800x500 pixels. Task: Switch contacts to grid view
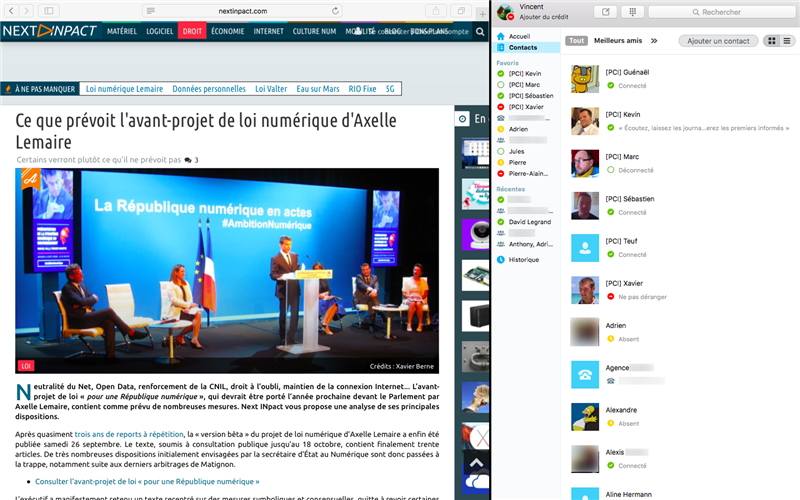tap(771, 41)
